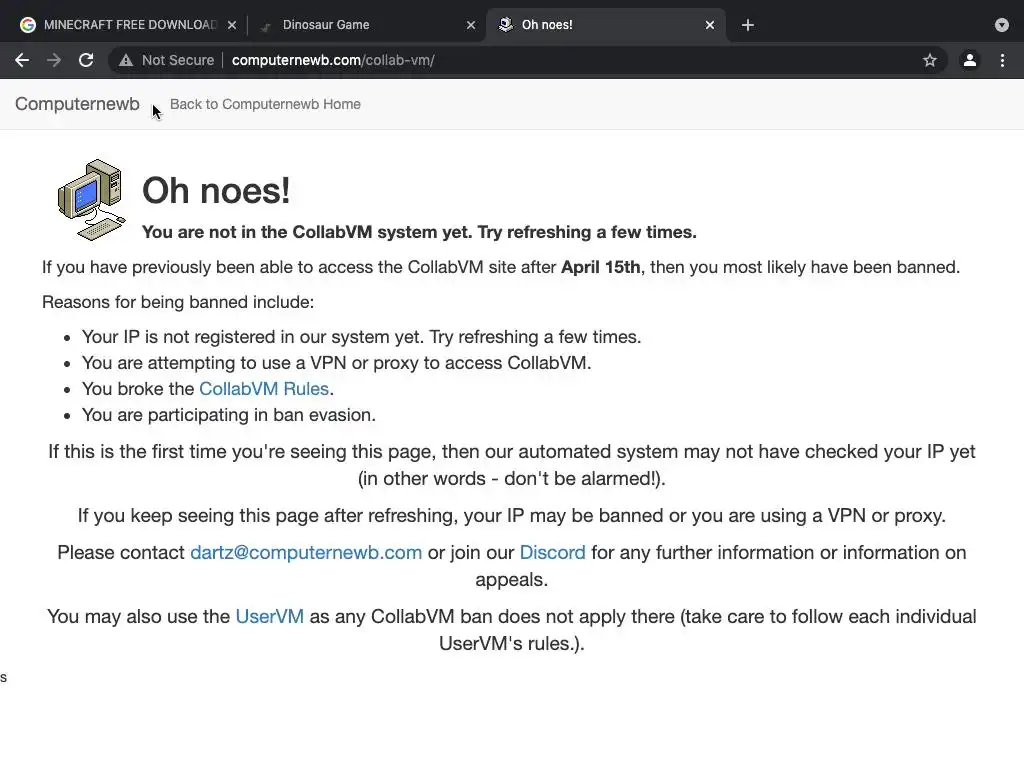The image size is (1024, 768).
Task: Close the MINECRAFT FREE DOWNLOAD tab
Action: [232, 25]
